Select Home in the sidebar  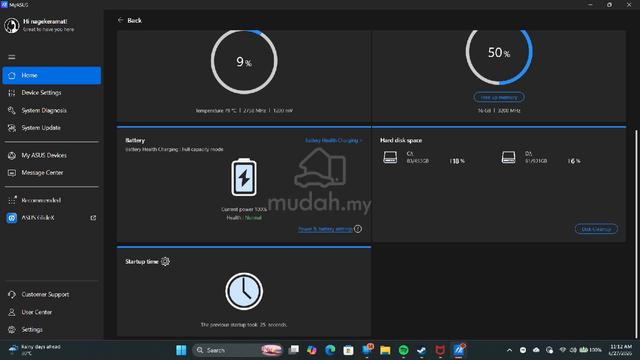pos(51,76)
